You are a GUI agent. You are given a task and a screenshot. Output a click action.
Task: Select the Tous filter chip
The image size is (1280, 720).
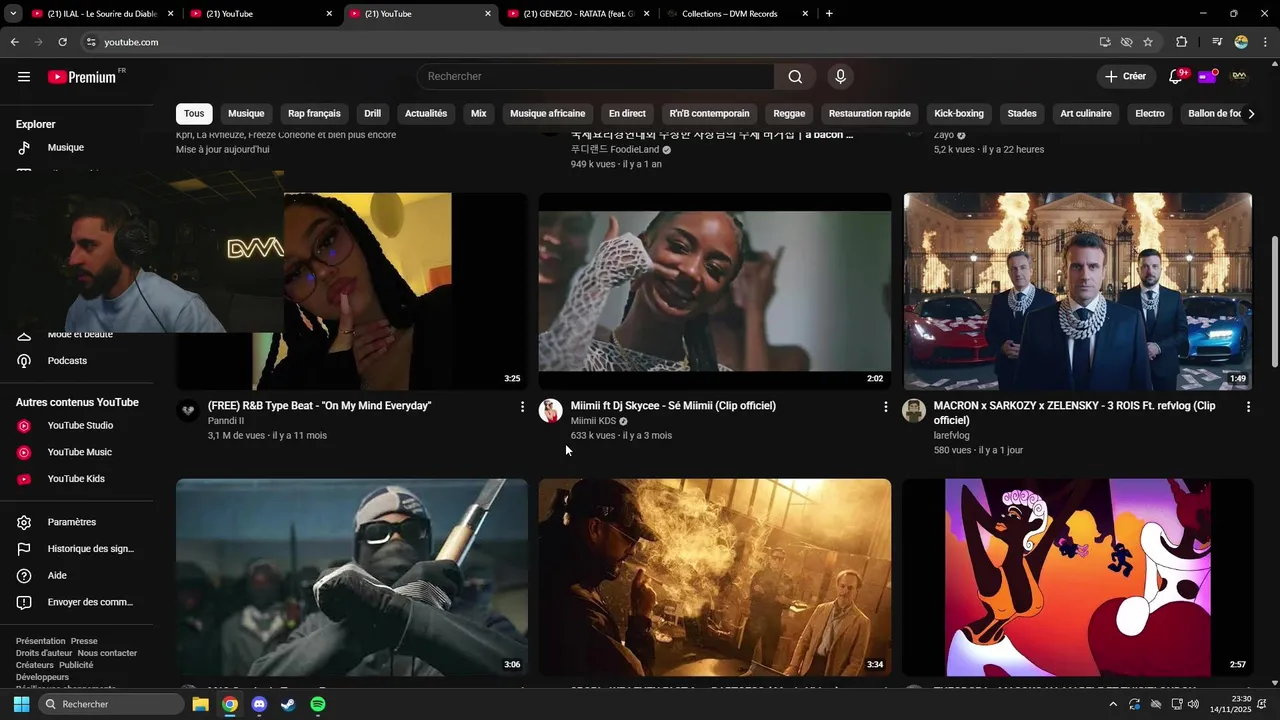point(194,113)
